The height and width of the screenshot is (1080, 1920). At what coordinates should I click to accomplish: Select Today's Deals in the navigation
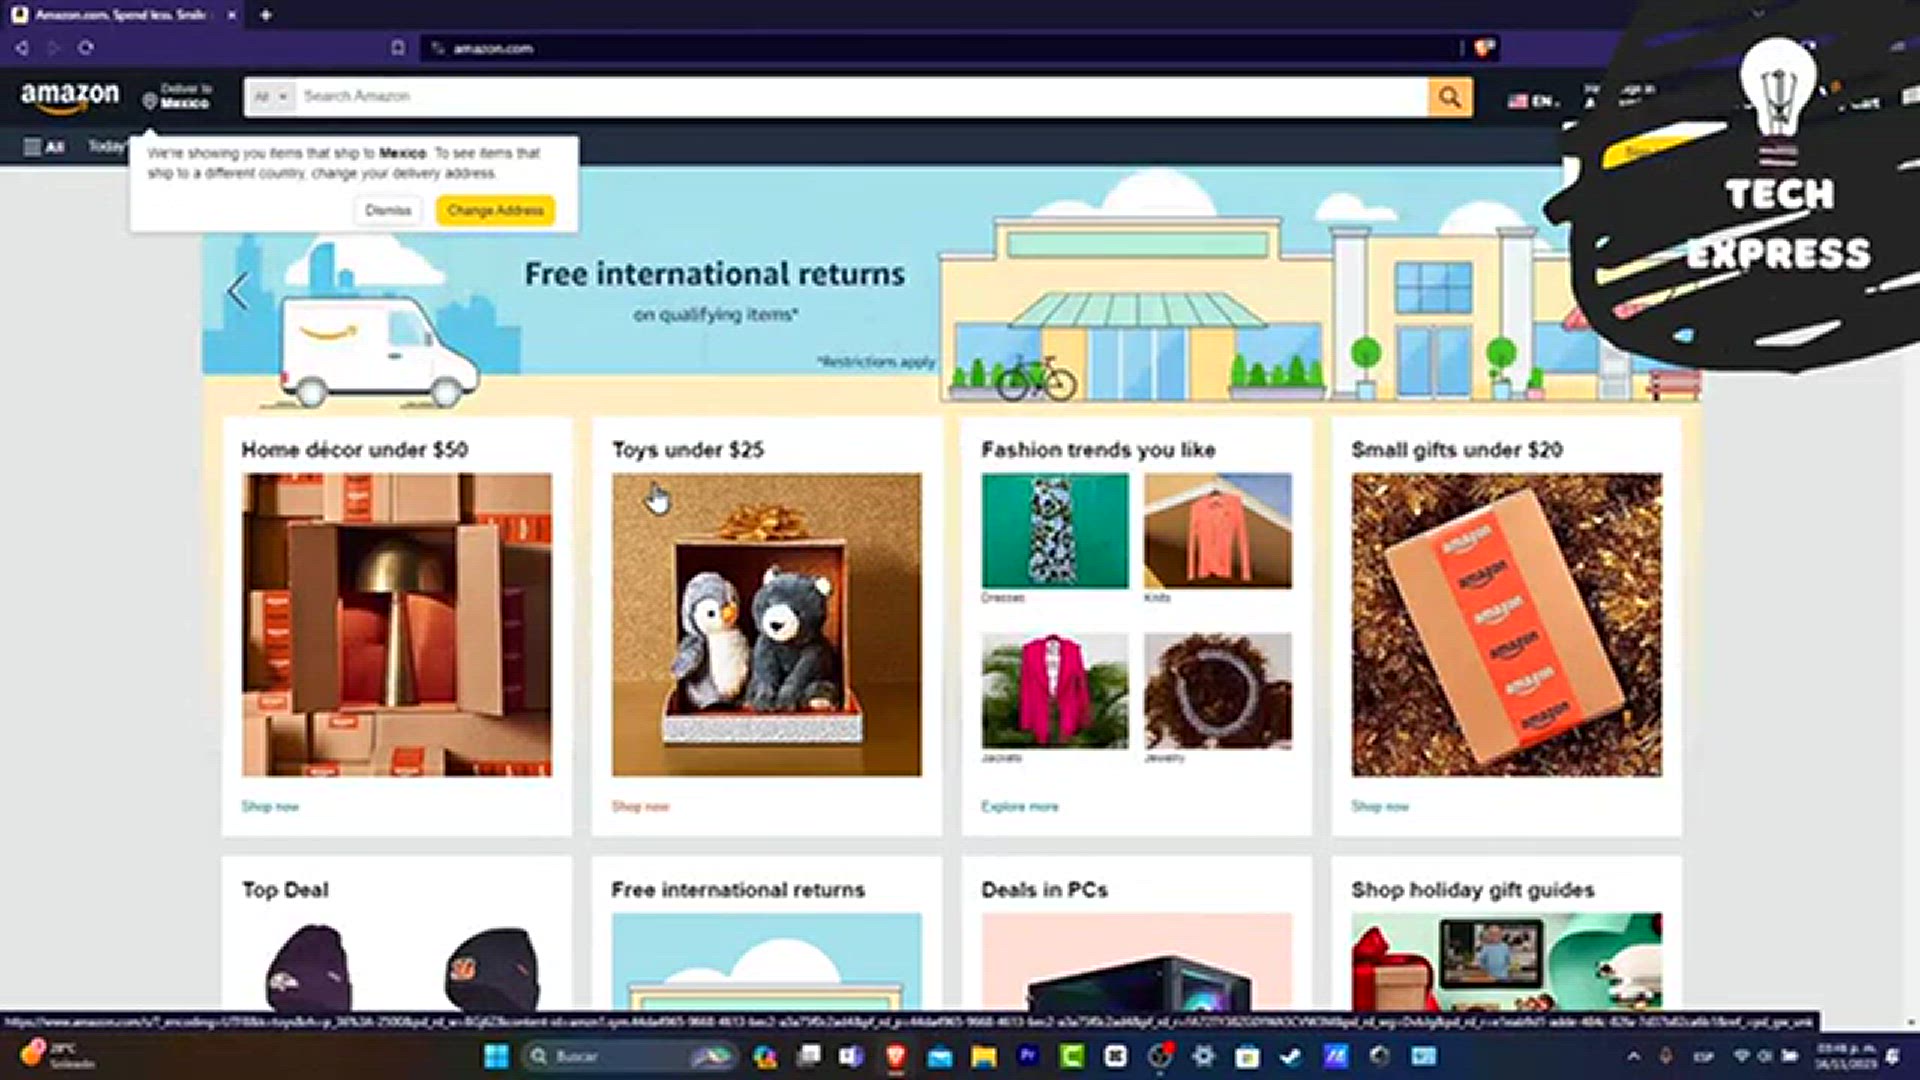pyautogui.click(x=110, y=146)
